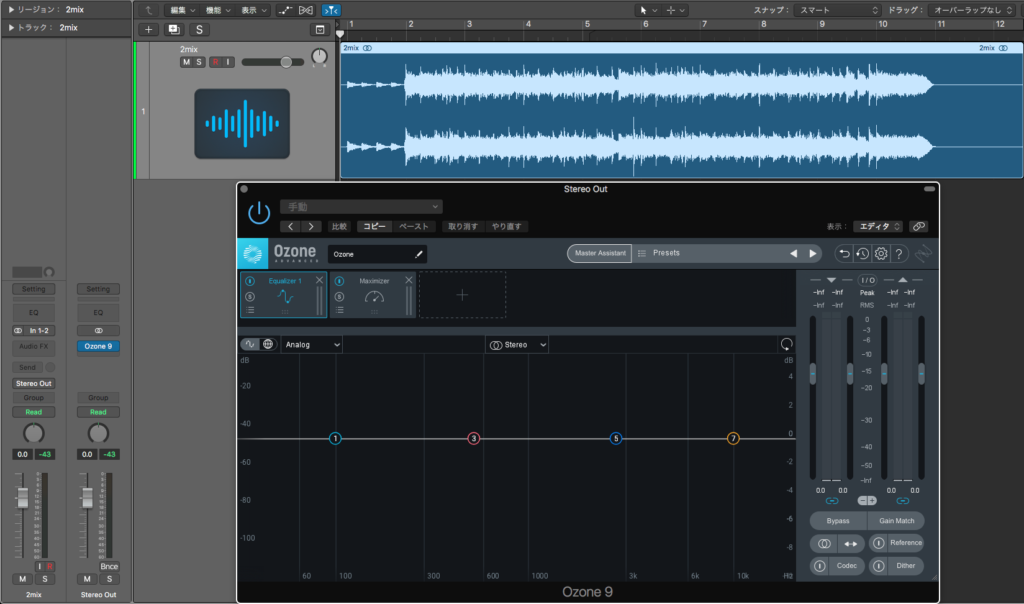Toggle the Reference power button

[878, 543]
